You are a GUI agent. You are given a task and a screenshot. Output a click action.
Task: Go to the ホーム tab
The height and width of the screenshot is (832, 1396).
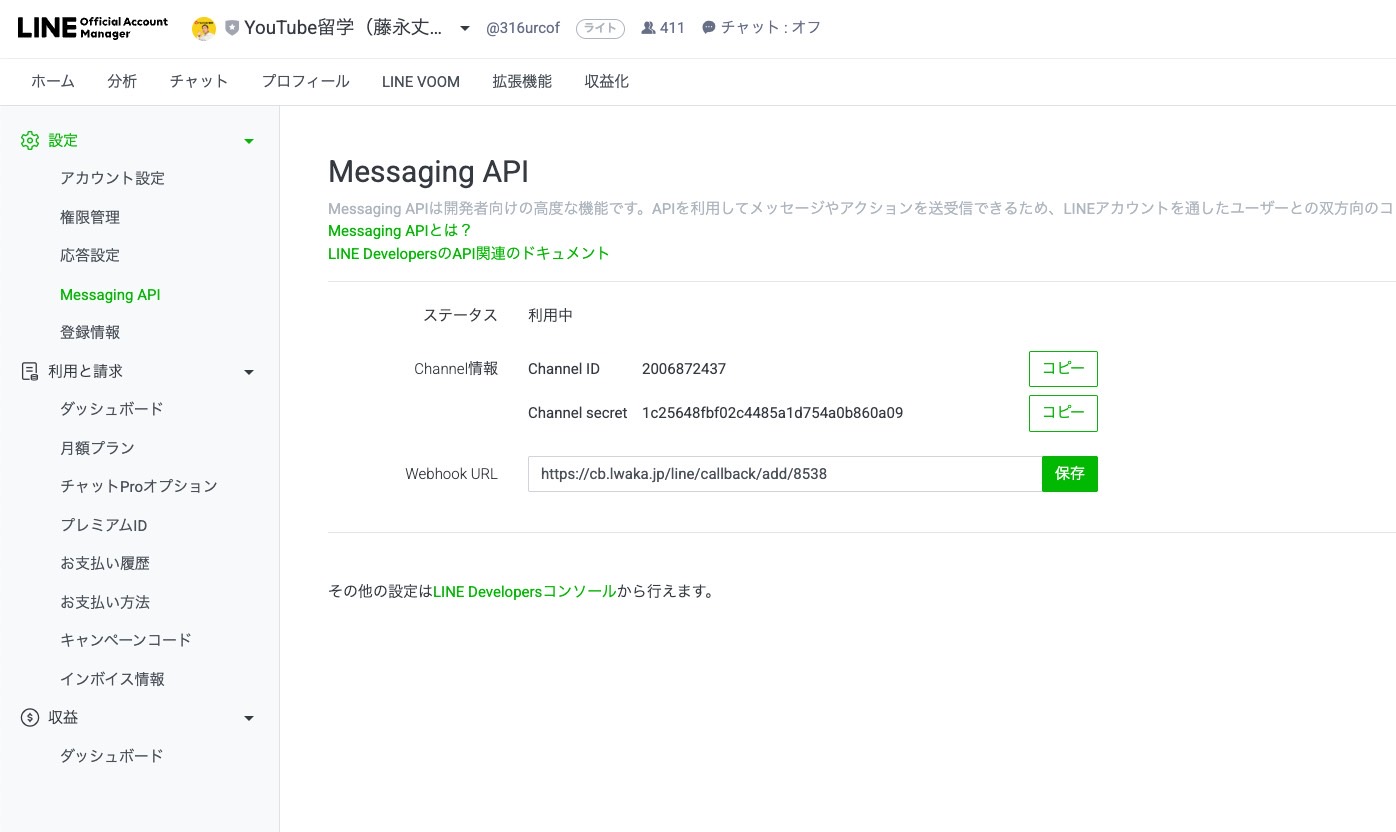point(53,82)
